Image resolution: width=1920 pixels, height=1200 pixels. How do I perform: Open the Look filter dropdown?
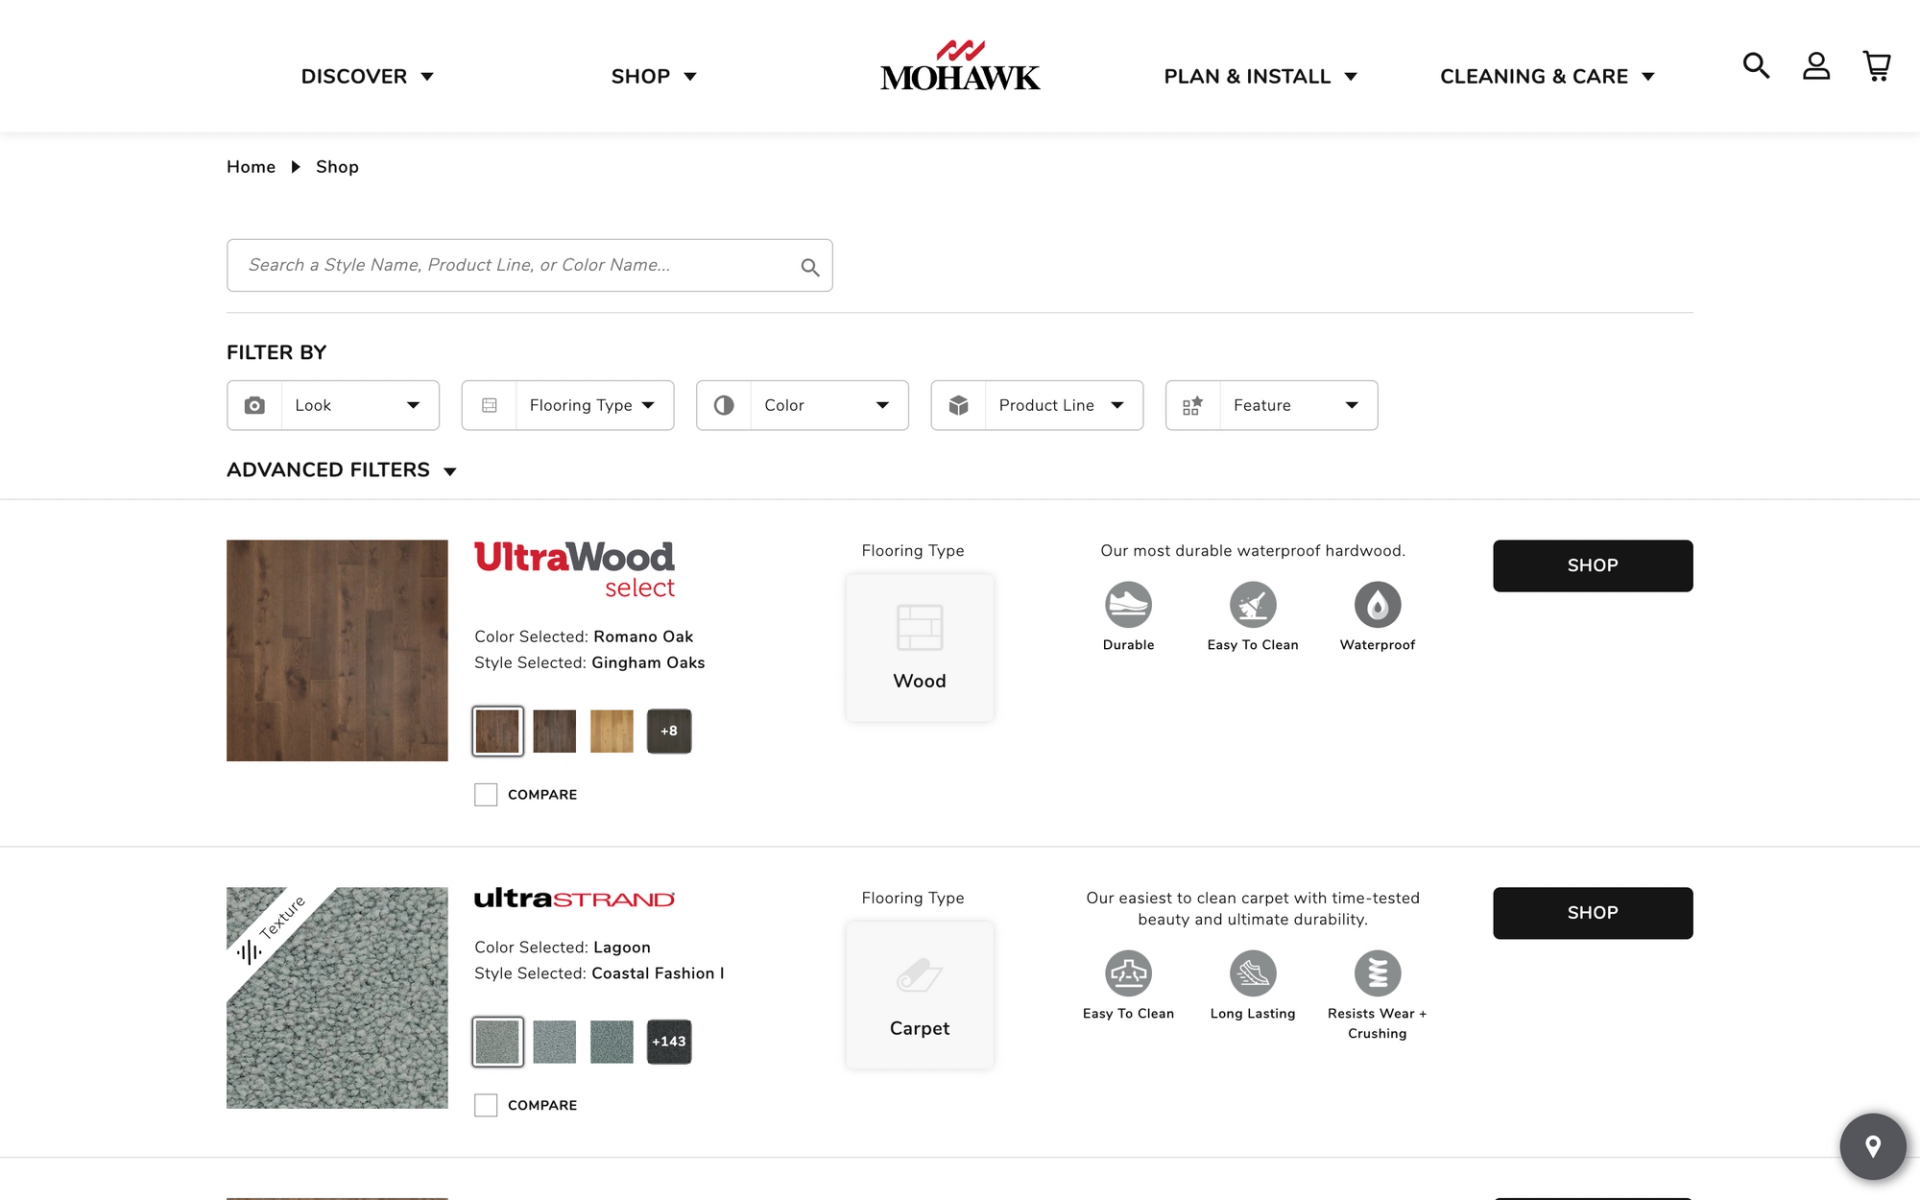tap(333, 405)
